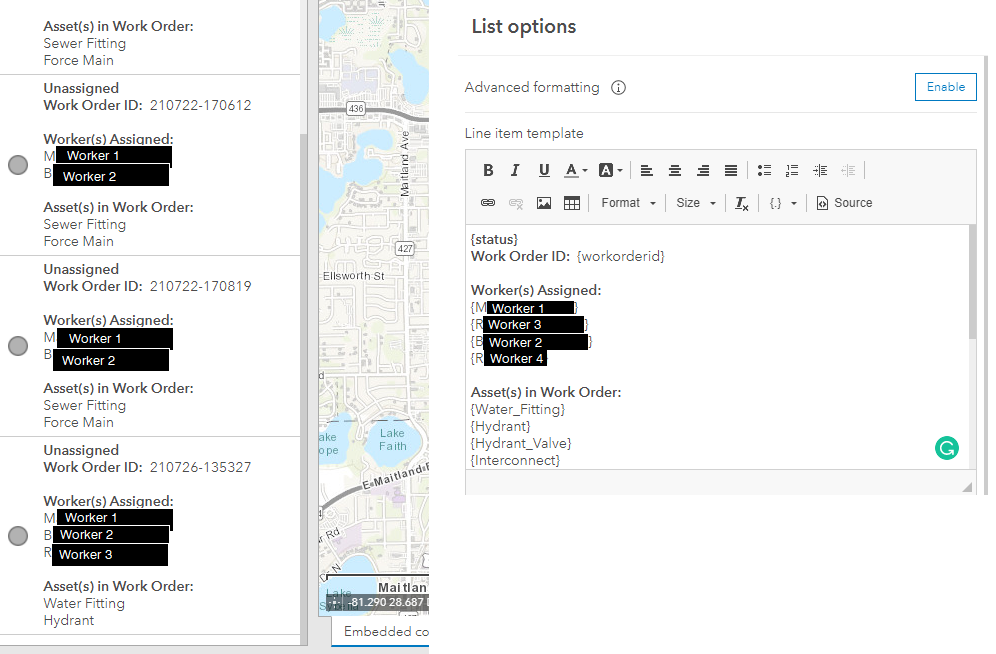Click {Interconnect} placeholder text
Image resolution: width=996 pixels, height=654 pixels.
(x=515, y=460)
